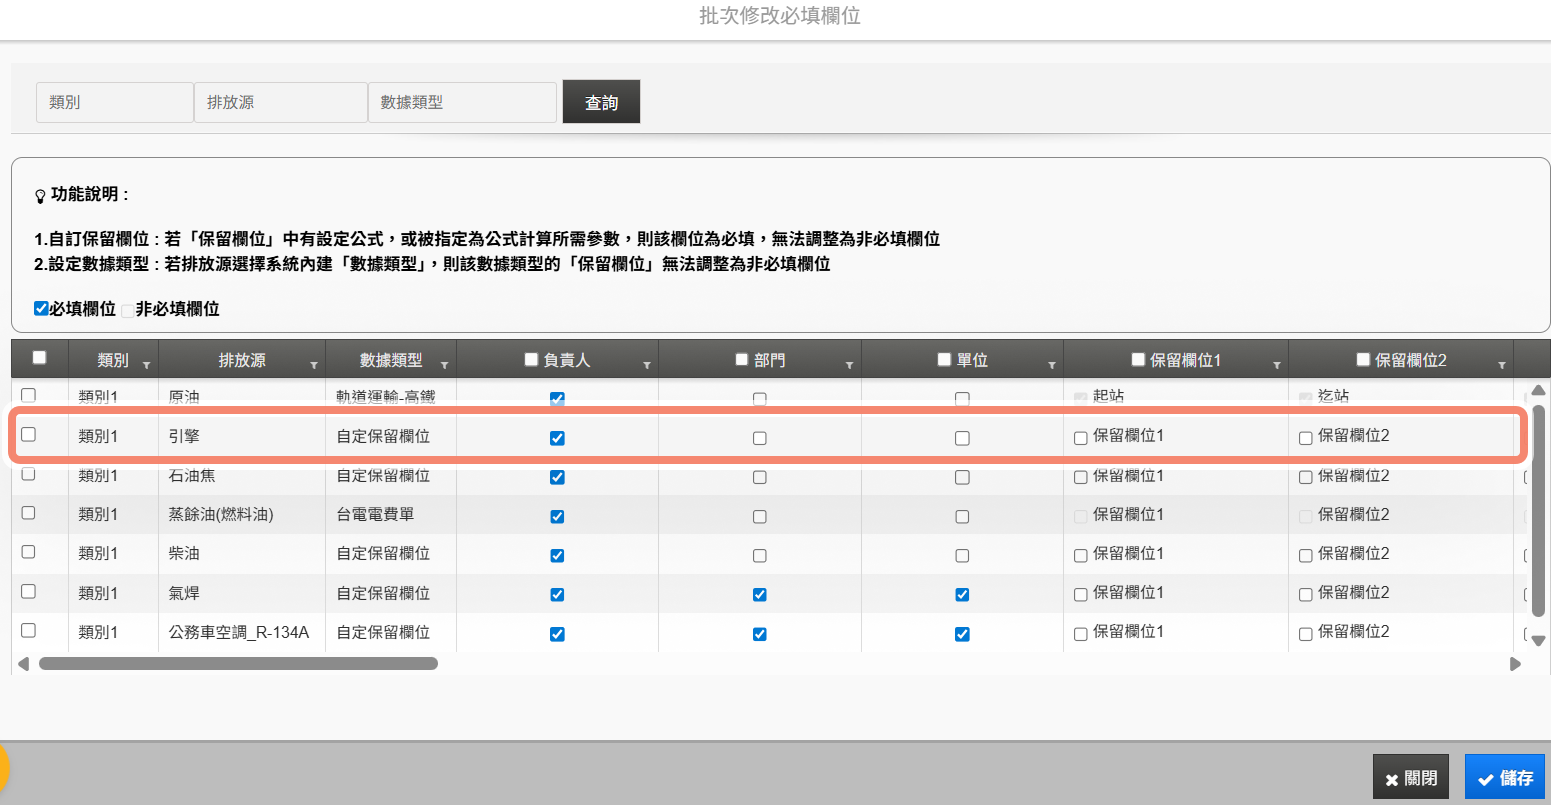
Task: Toggle the 必填欄位 checkbox
Action: point(41,308)
